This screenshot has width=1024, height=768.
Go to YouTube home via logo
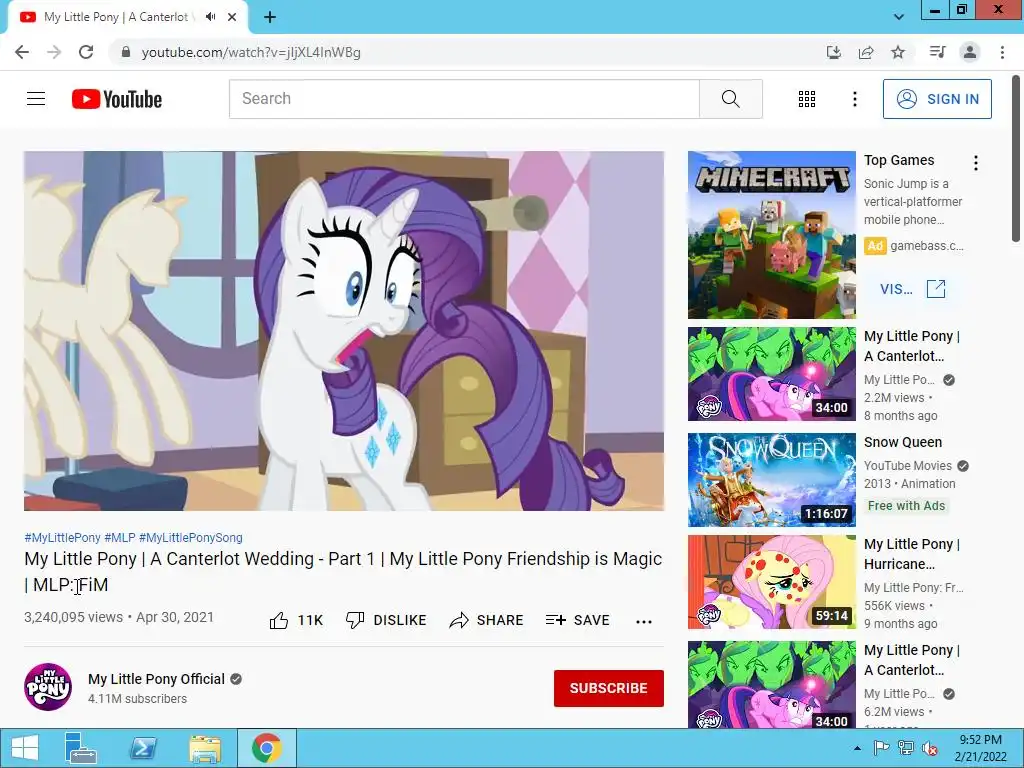click(x=117, y=99)
